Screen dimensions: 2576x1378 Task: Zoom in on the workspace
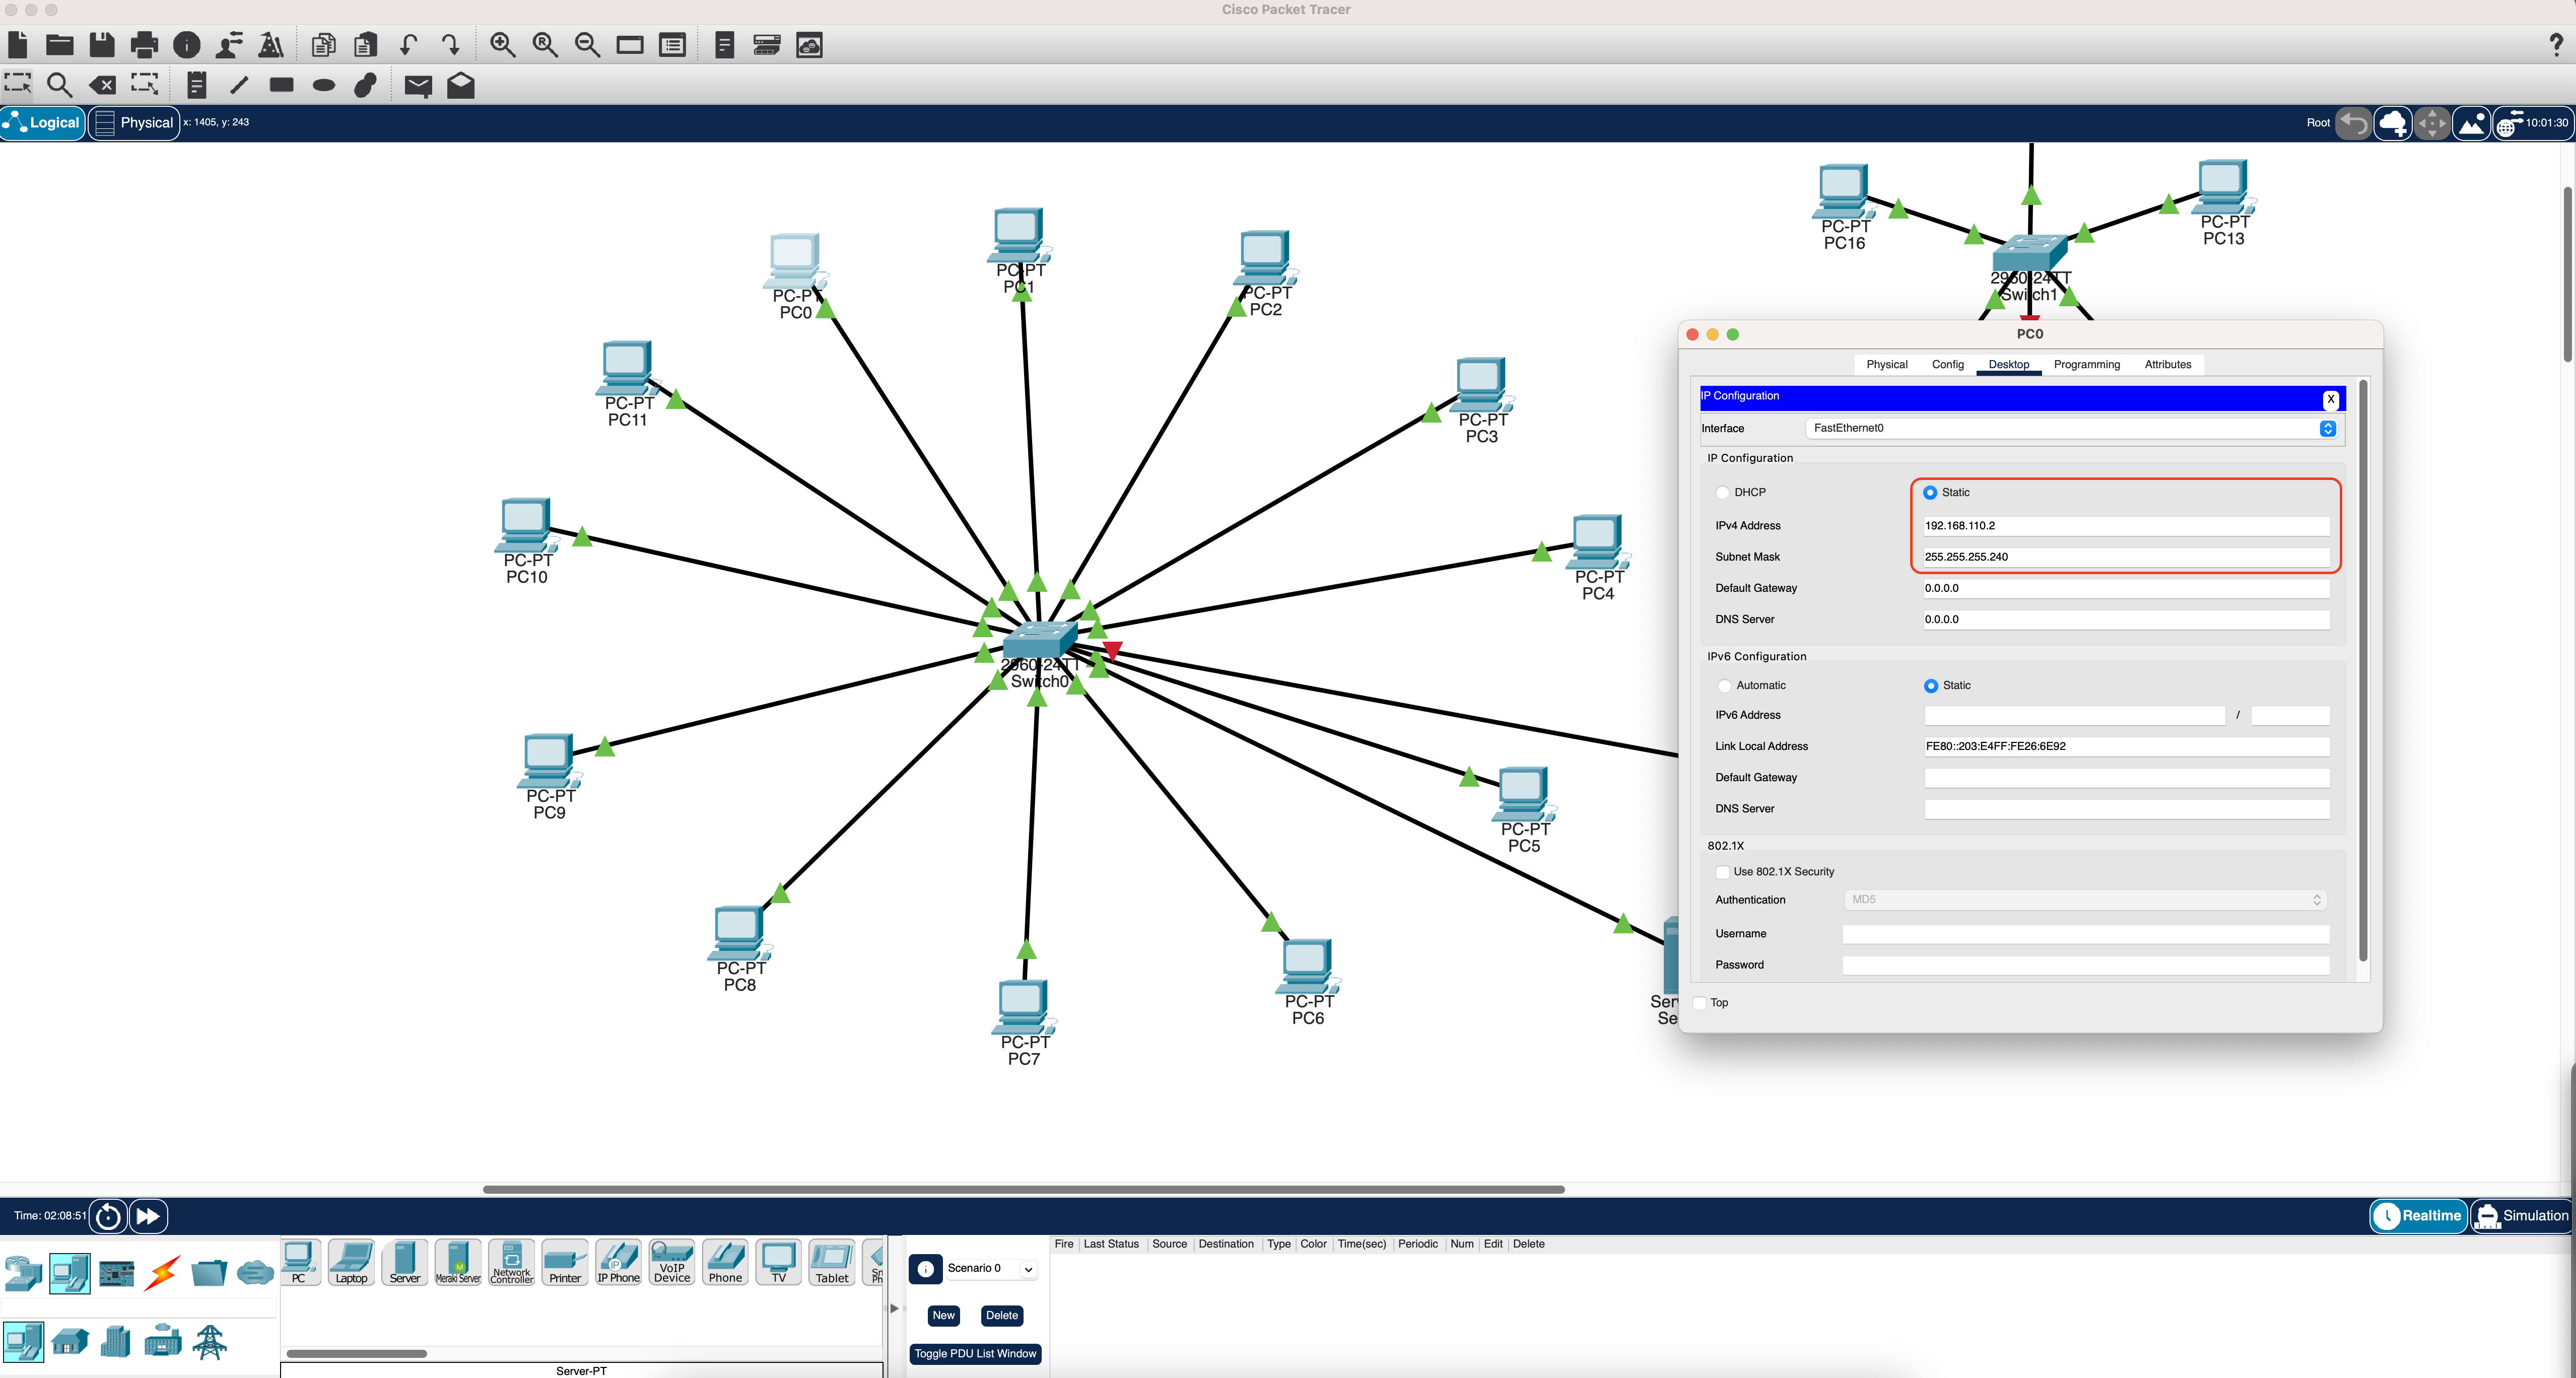point(503,45)
